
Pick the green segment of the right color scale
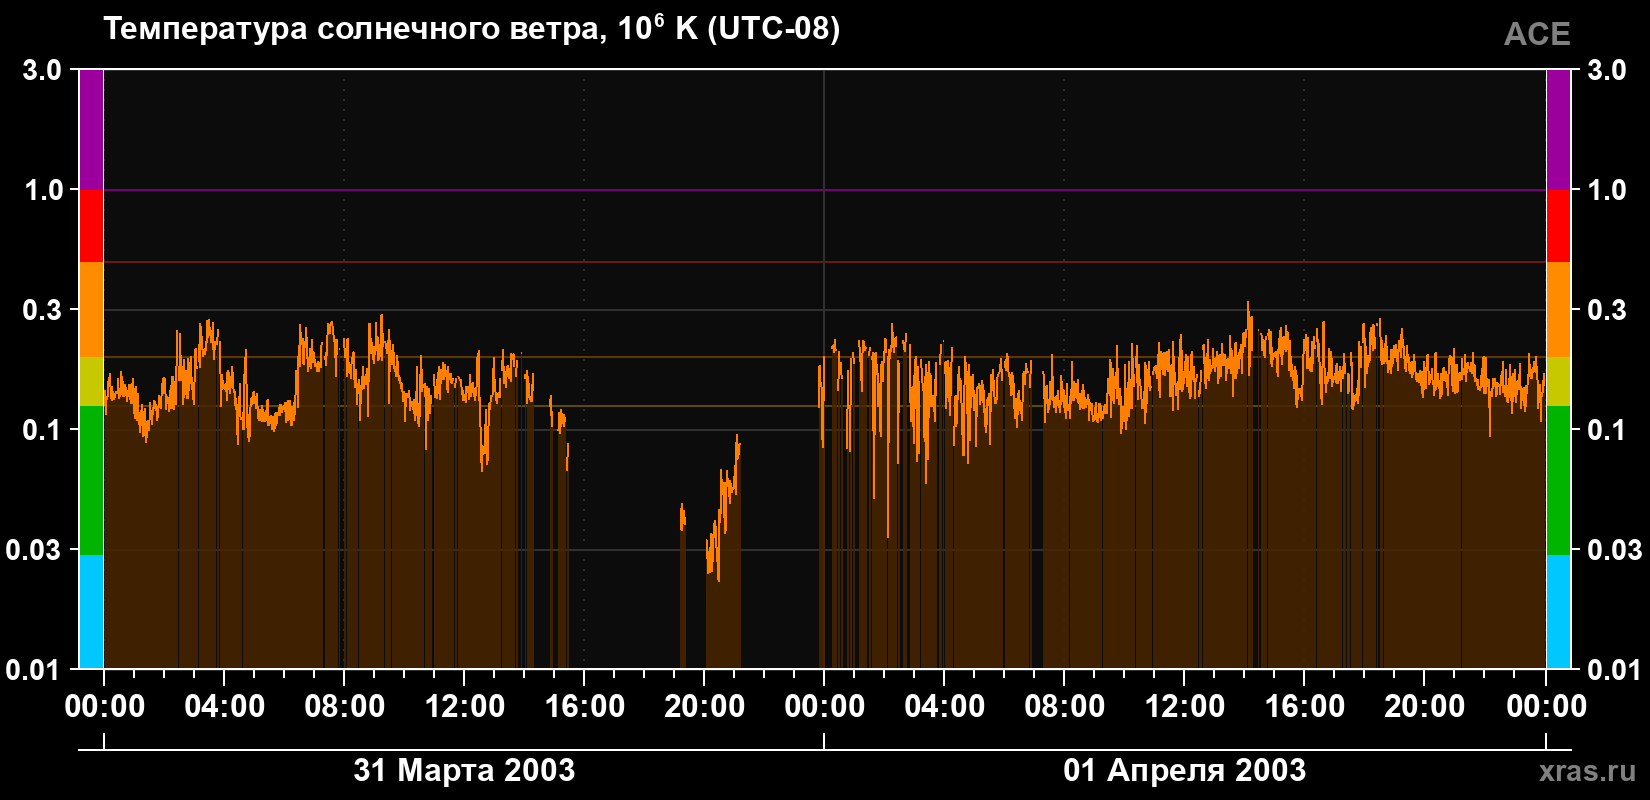coord(1558,480)
